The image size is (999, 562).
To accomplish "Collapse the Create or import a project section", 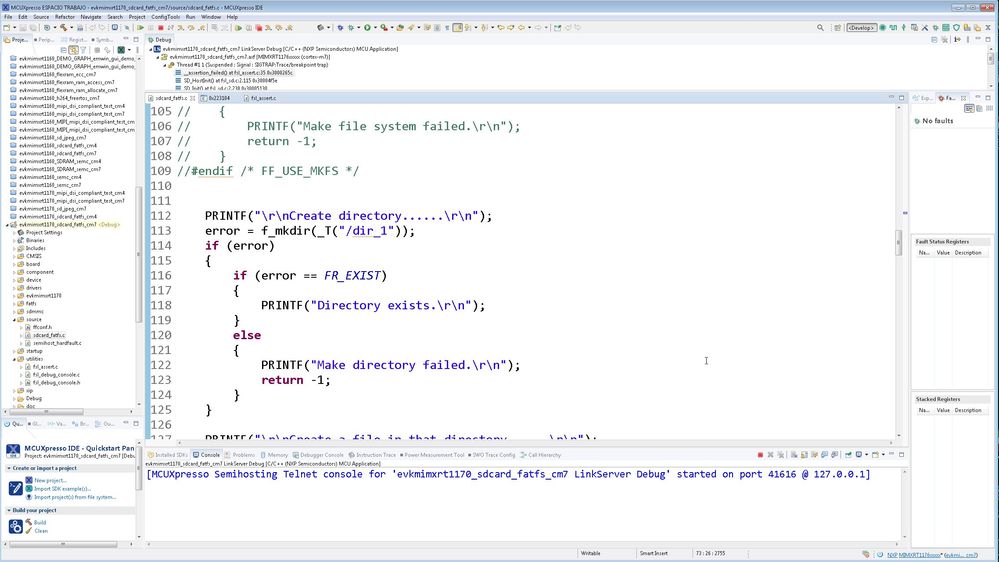I will click(9, 468).
